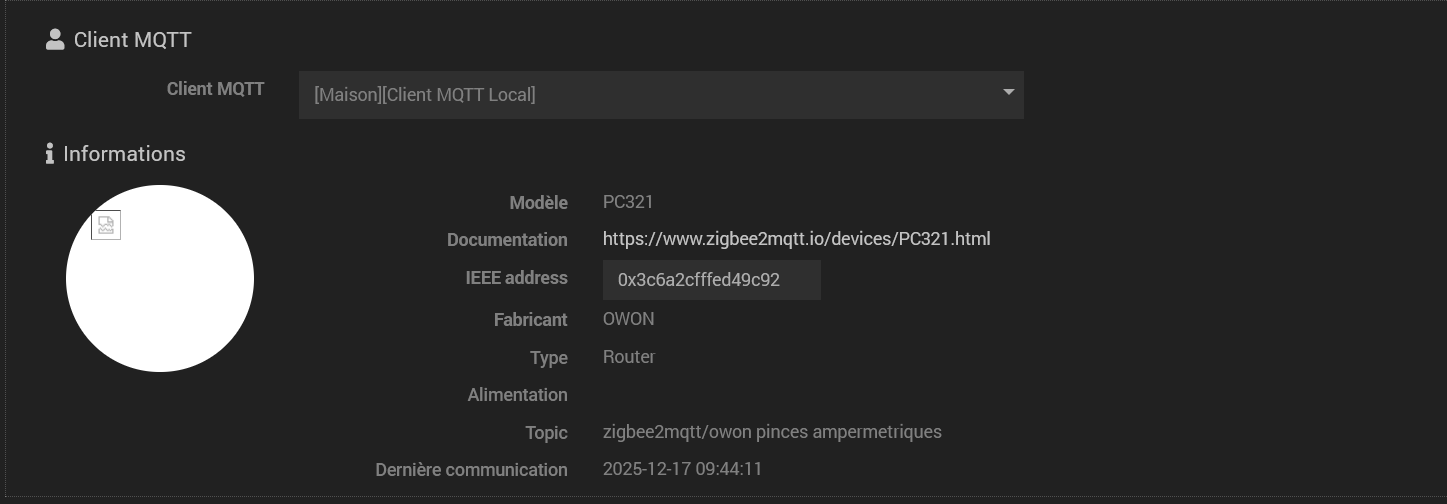Click into the IEEE address field
1447x504 pixels.
pos(711,280)
